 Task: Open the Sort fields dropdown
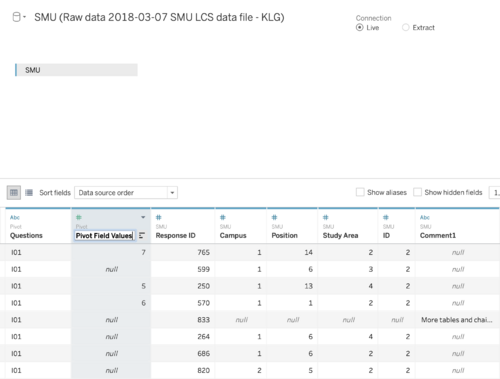click(126, 193)
